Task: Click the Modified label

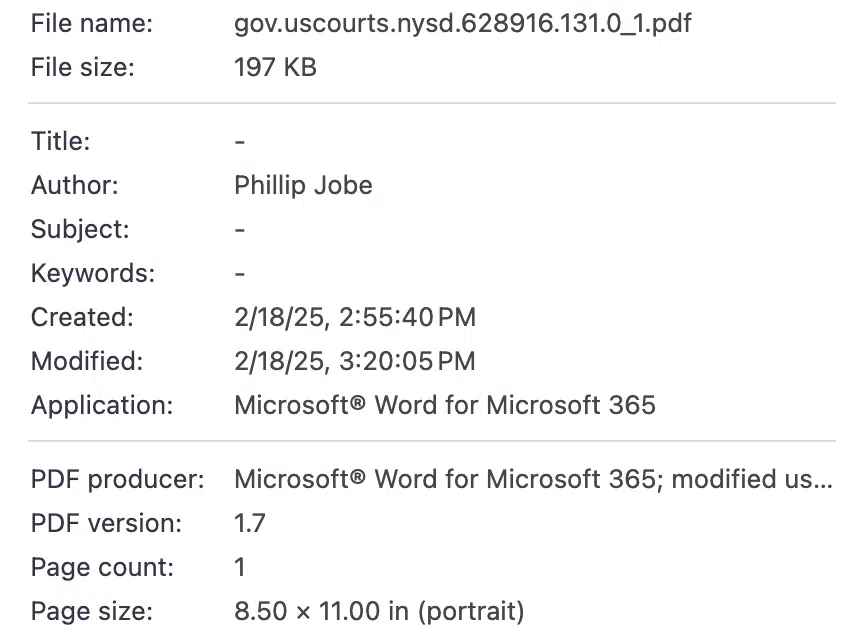Action: pos(87,361)
